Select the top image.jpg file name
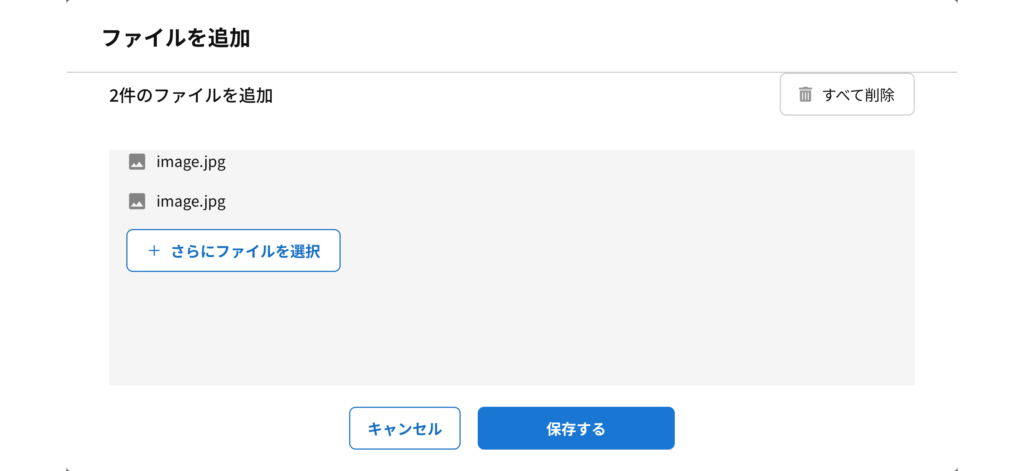 (x=191, y=161)
